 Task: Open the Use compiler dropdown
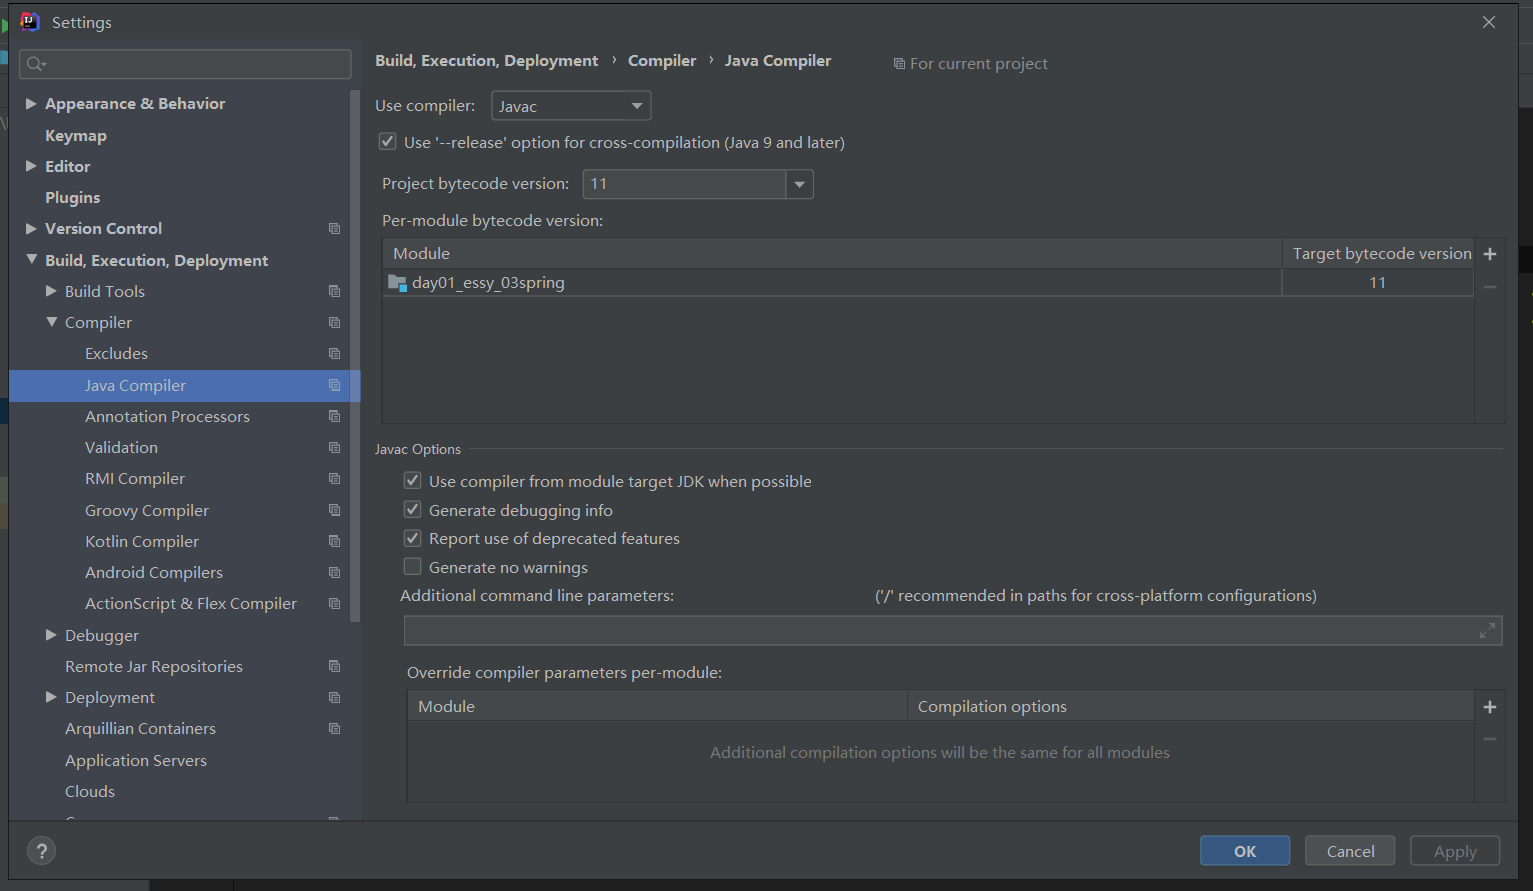[571, 106]
